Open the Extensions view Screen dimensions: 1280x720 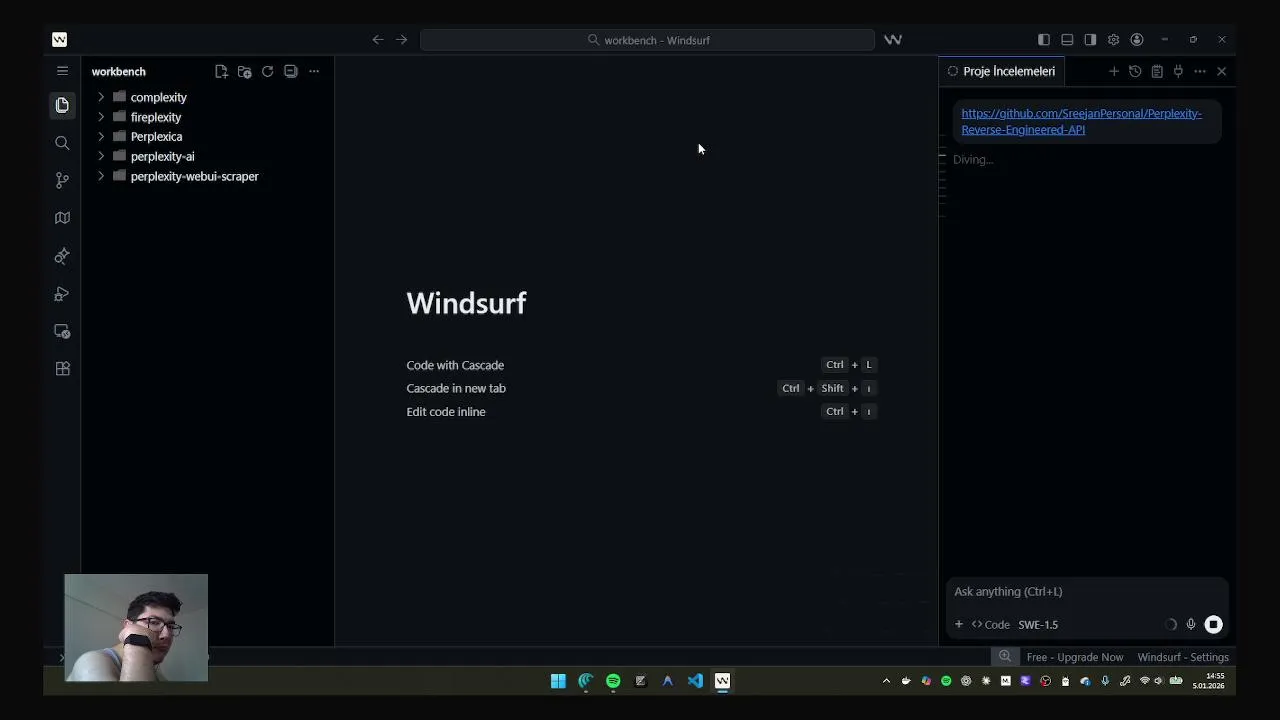62,369
